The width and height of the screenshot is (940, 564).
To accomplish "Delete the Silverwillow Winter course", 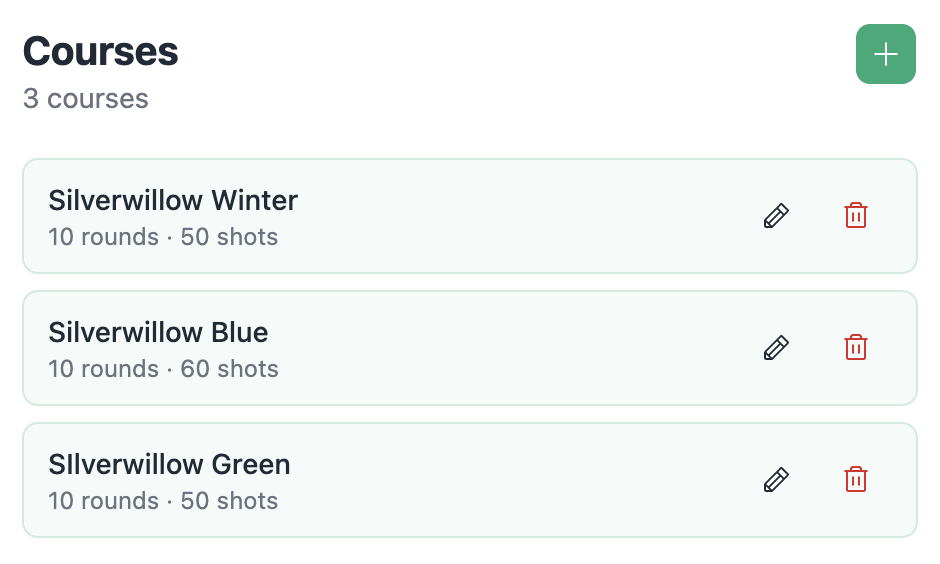I will 856,216.
